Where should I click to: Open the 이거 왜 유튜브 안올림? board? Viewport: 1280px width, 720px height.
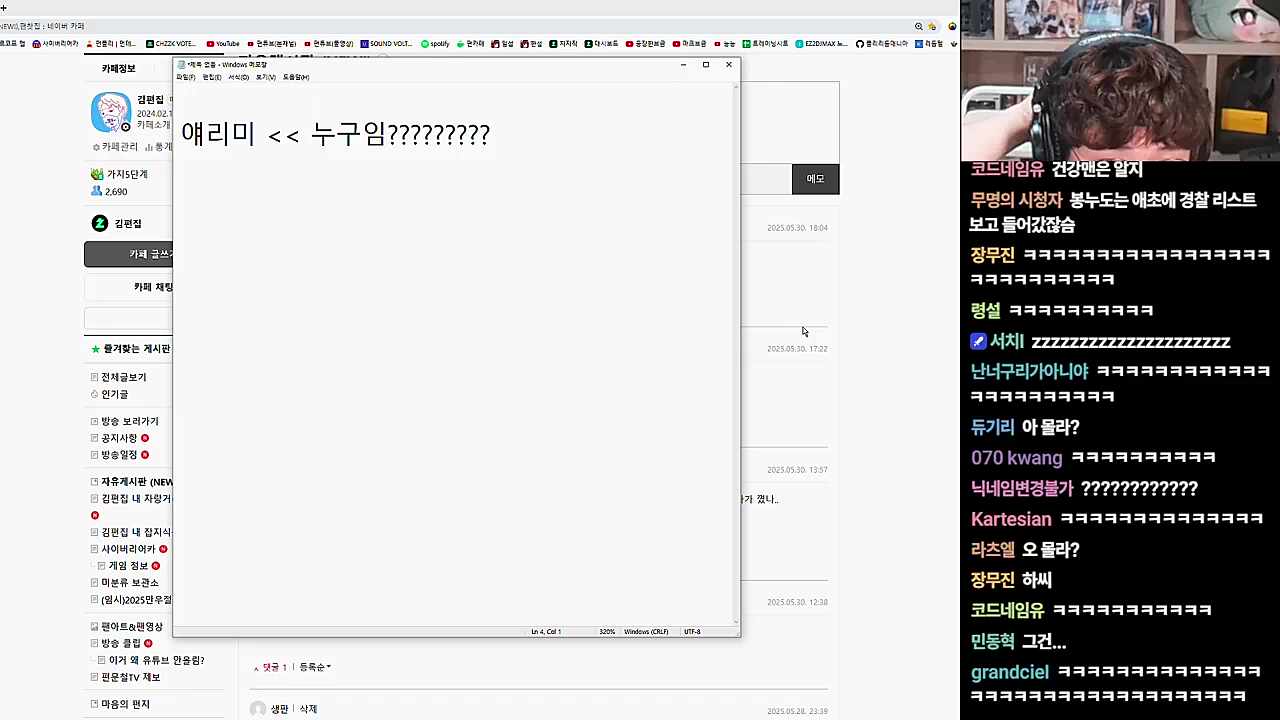click(x=156, y=660)
